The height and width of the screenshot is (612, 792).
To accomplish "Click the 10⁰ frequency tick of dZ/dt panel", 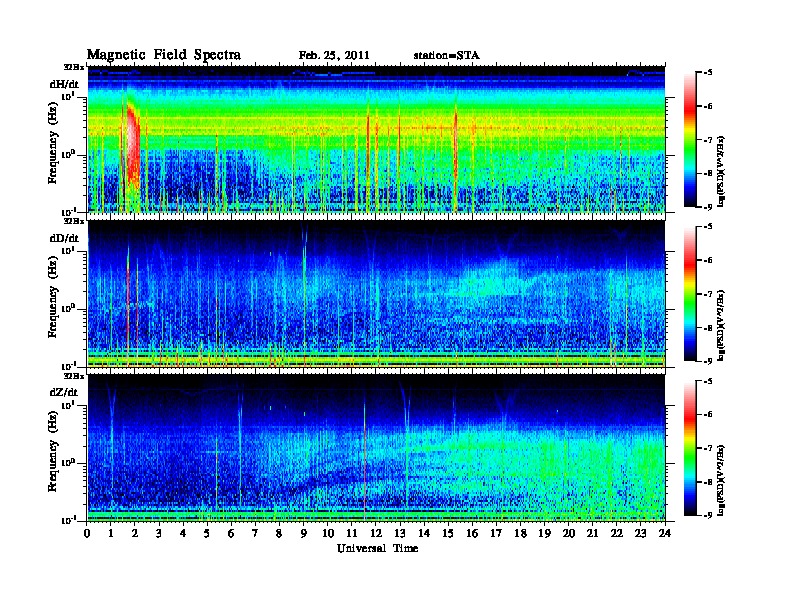I will 68,463.
